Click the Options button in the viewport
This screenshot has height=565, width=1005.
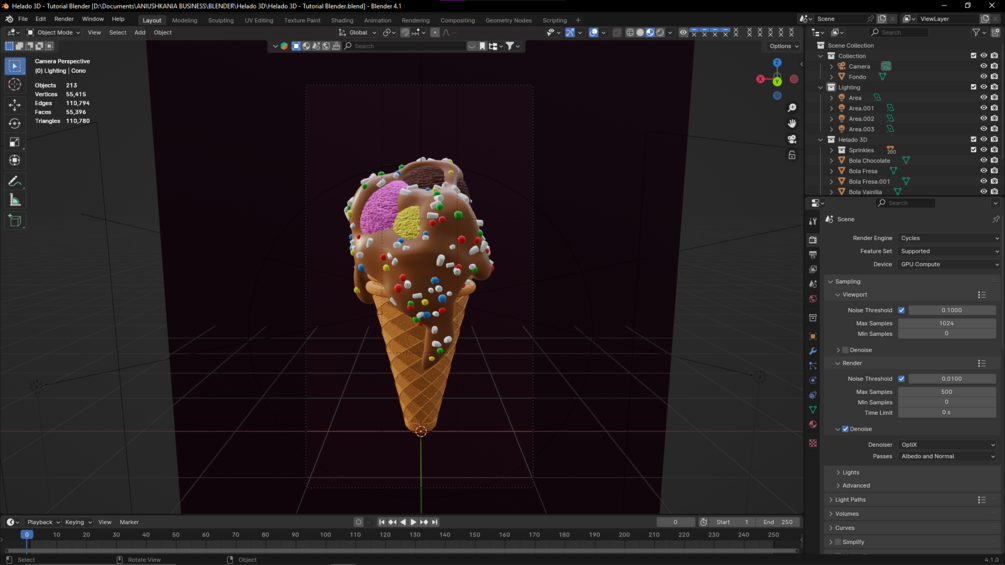coord(783,46)
